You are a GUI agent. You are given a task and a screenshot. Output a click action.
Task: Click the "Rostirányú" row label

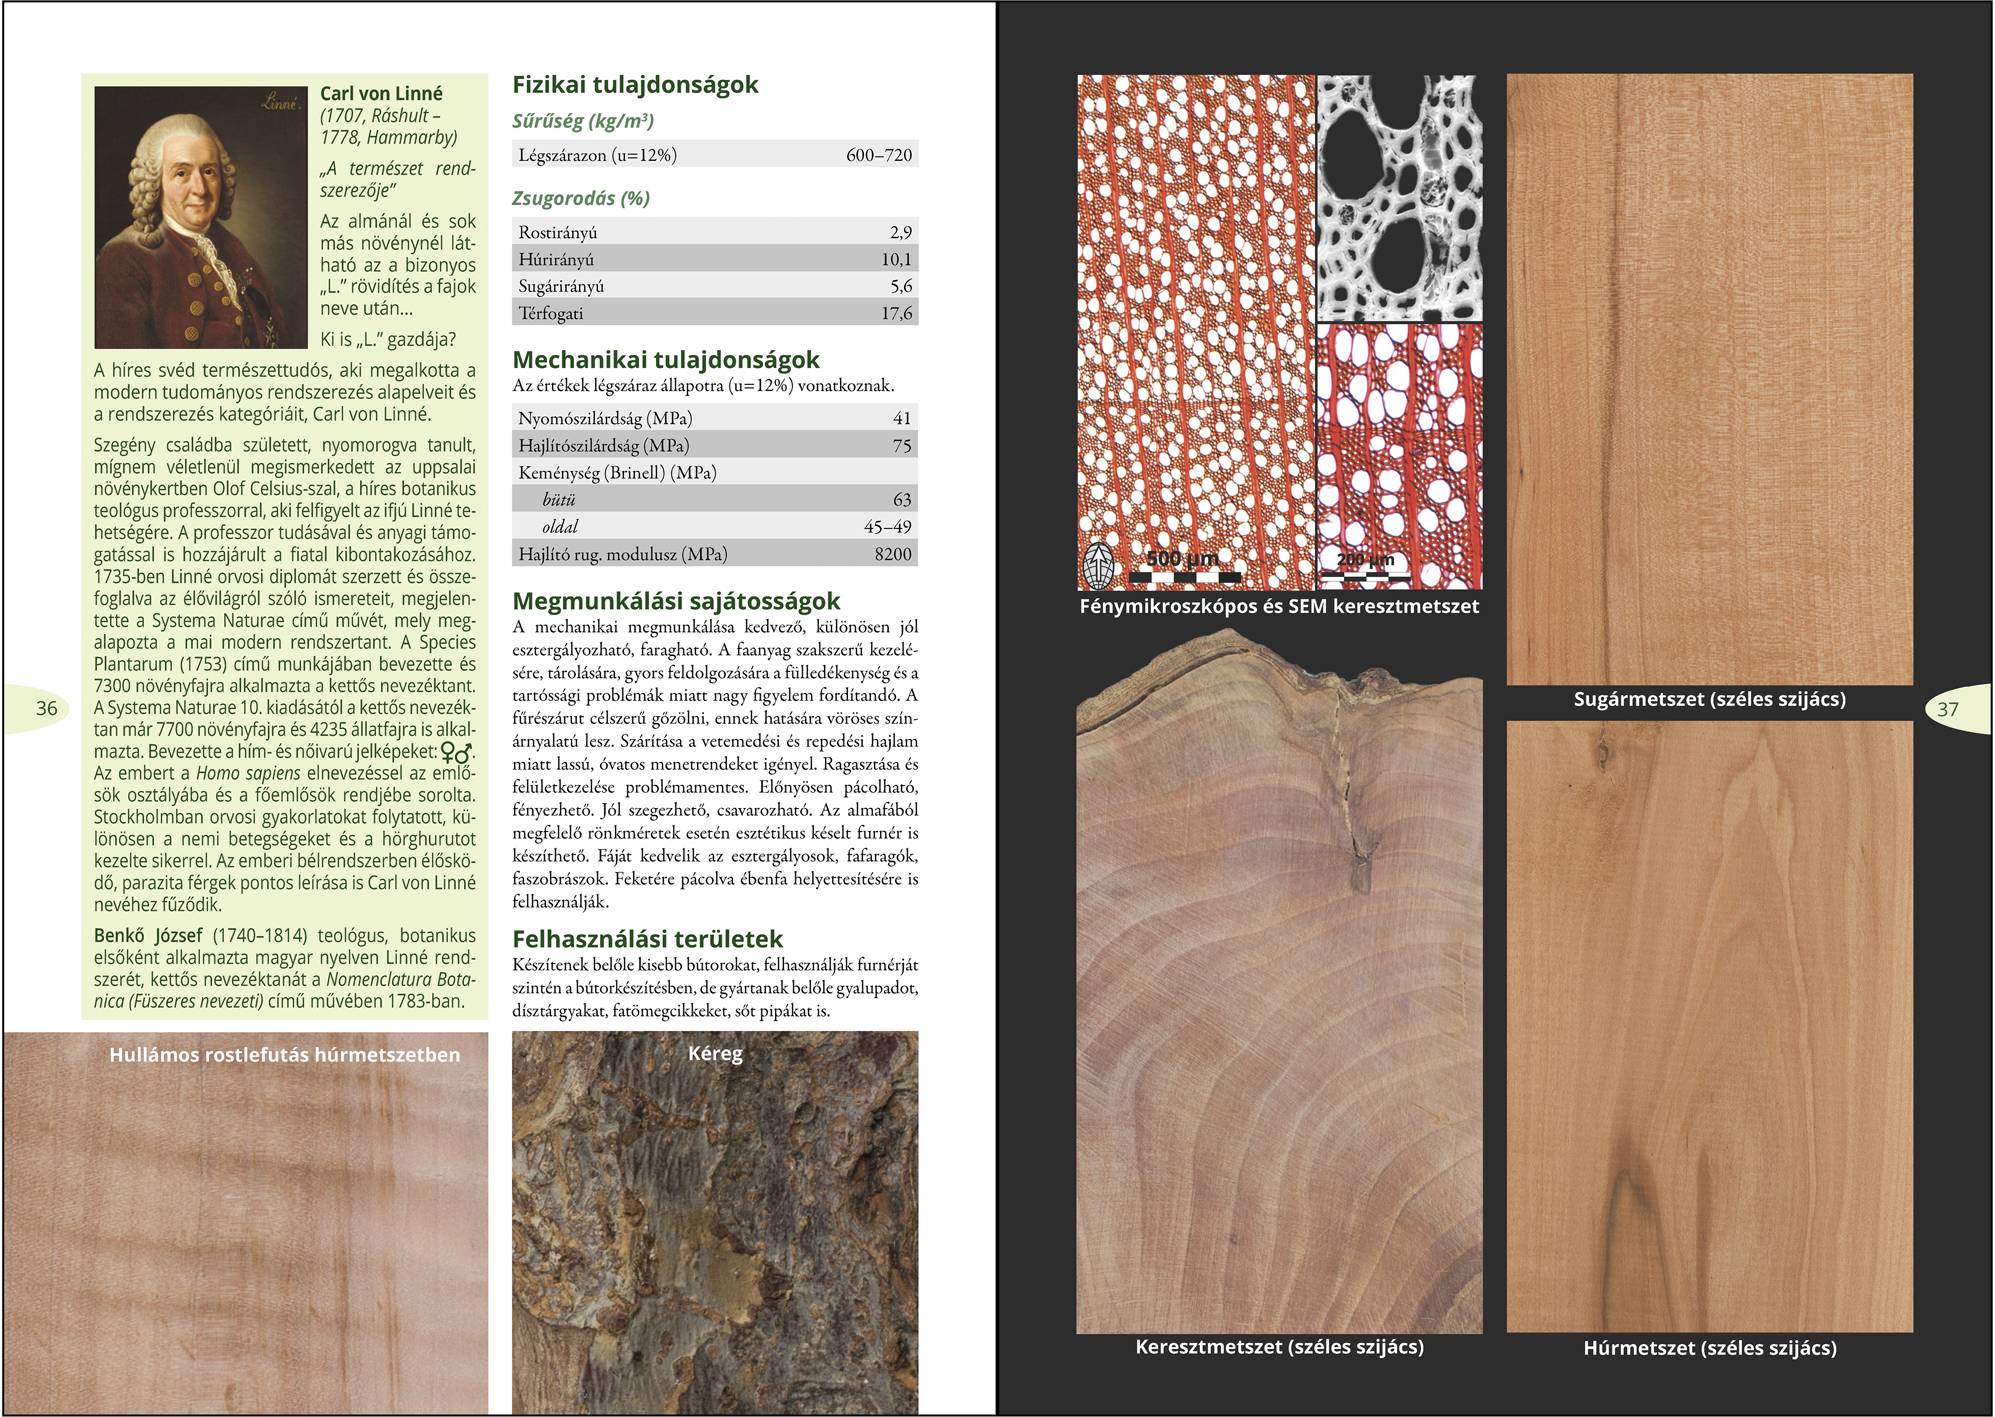558,233
